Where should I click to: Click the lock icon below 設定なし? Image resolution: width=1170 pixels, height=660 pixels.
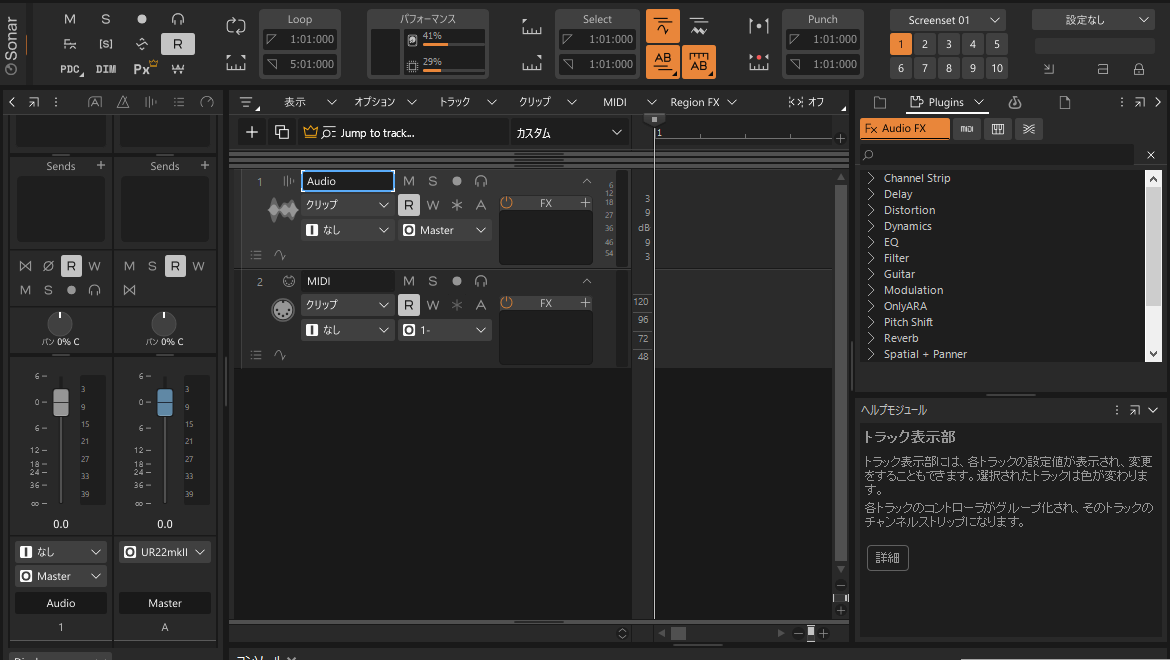1139,69
